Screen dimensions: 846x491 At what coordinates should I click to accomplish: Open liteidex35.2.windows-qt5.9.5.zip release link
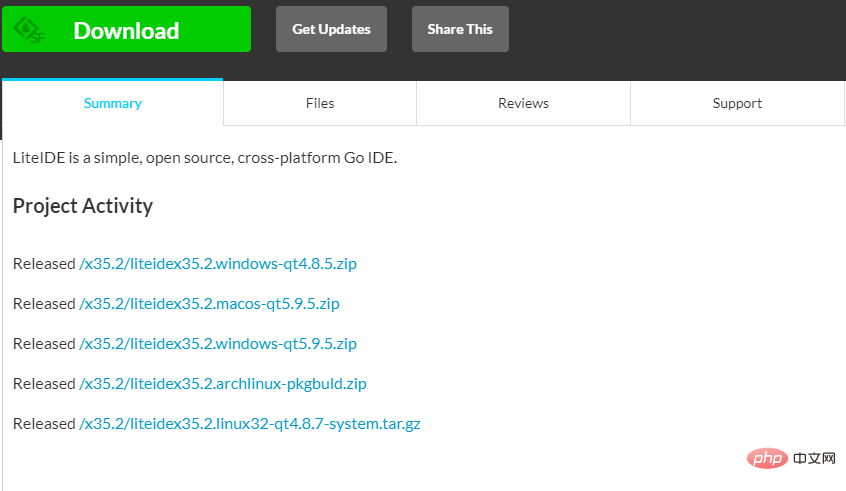pos(218,344)
